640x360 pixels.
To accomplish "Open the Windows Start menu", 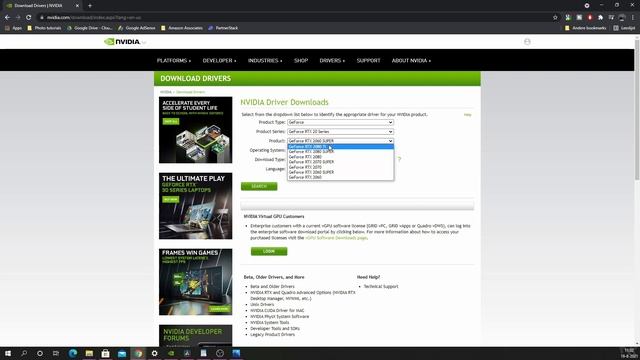I will pyautogui.click(x=8, y=353).
